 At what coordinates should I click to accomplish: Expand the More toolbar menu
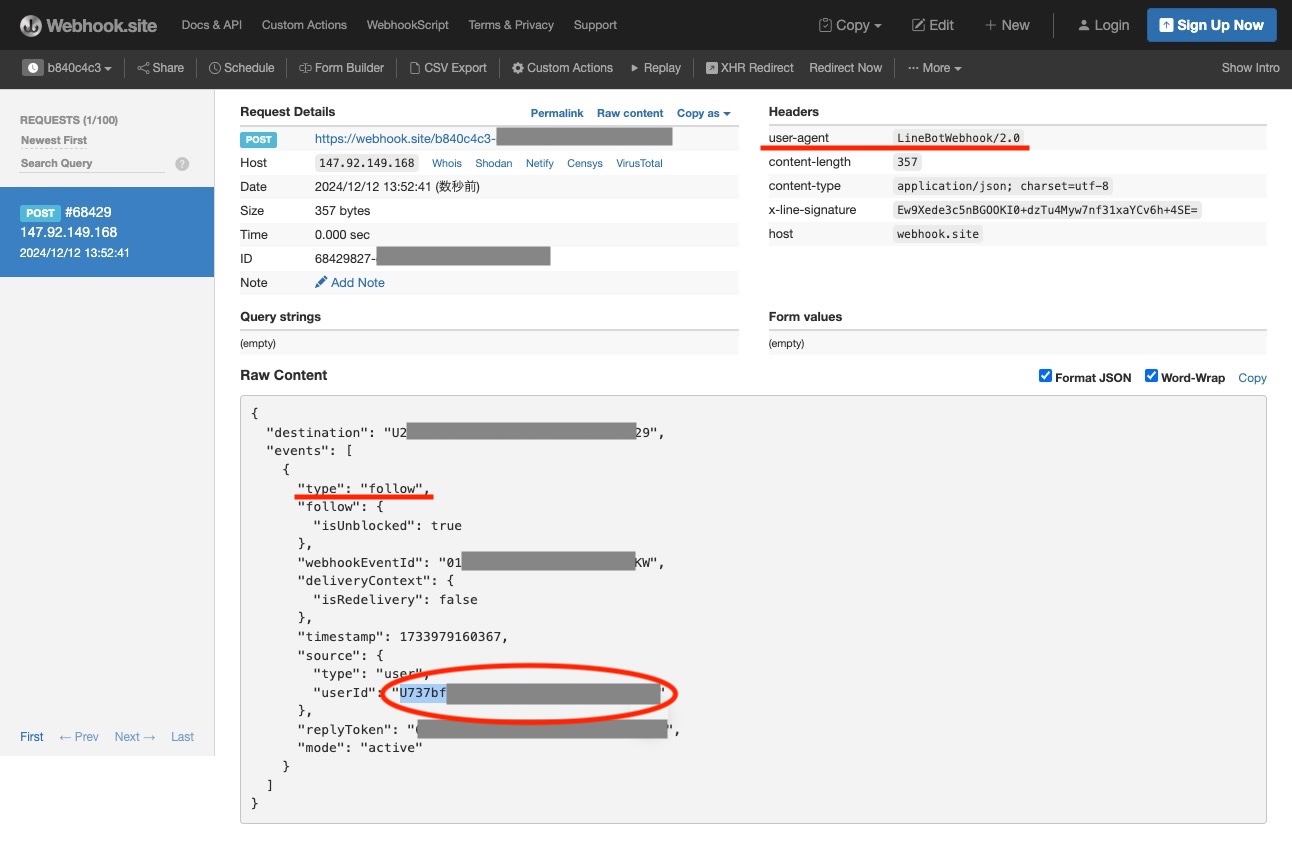pyautogui.click(x=933, y=67)
